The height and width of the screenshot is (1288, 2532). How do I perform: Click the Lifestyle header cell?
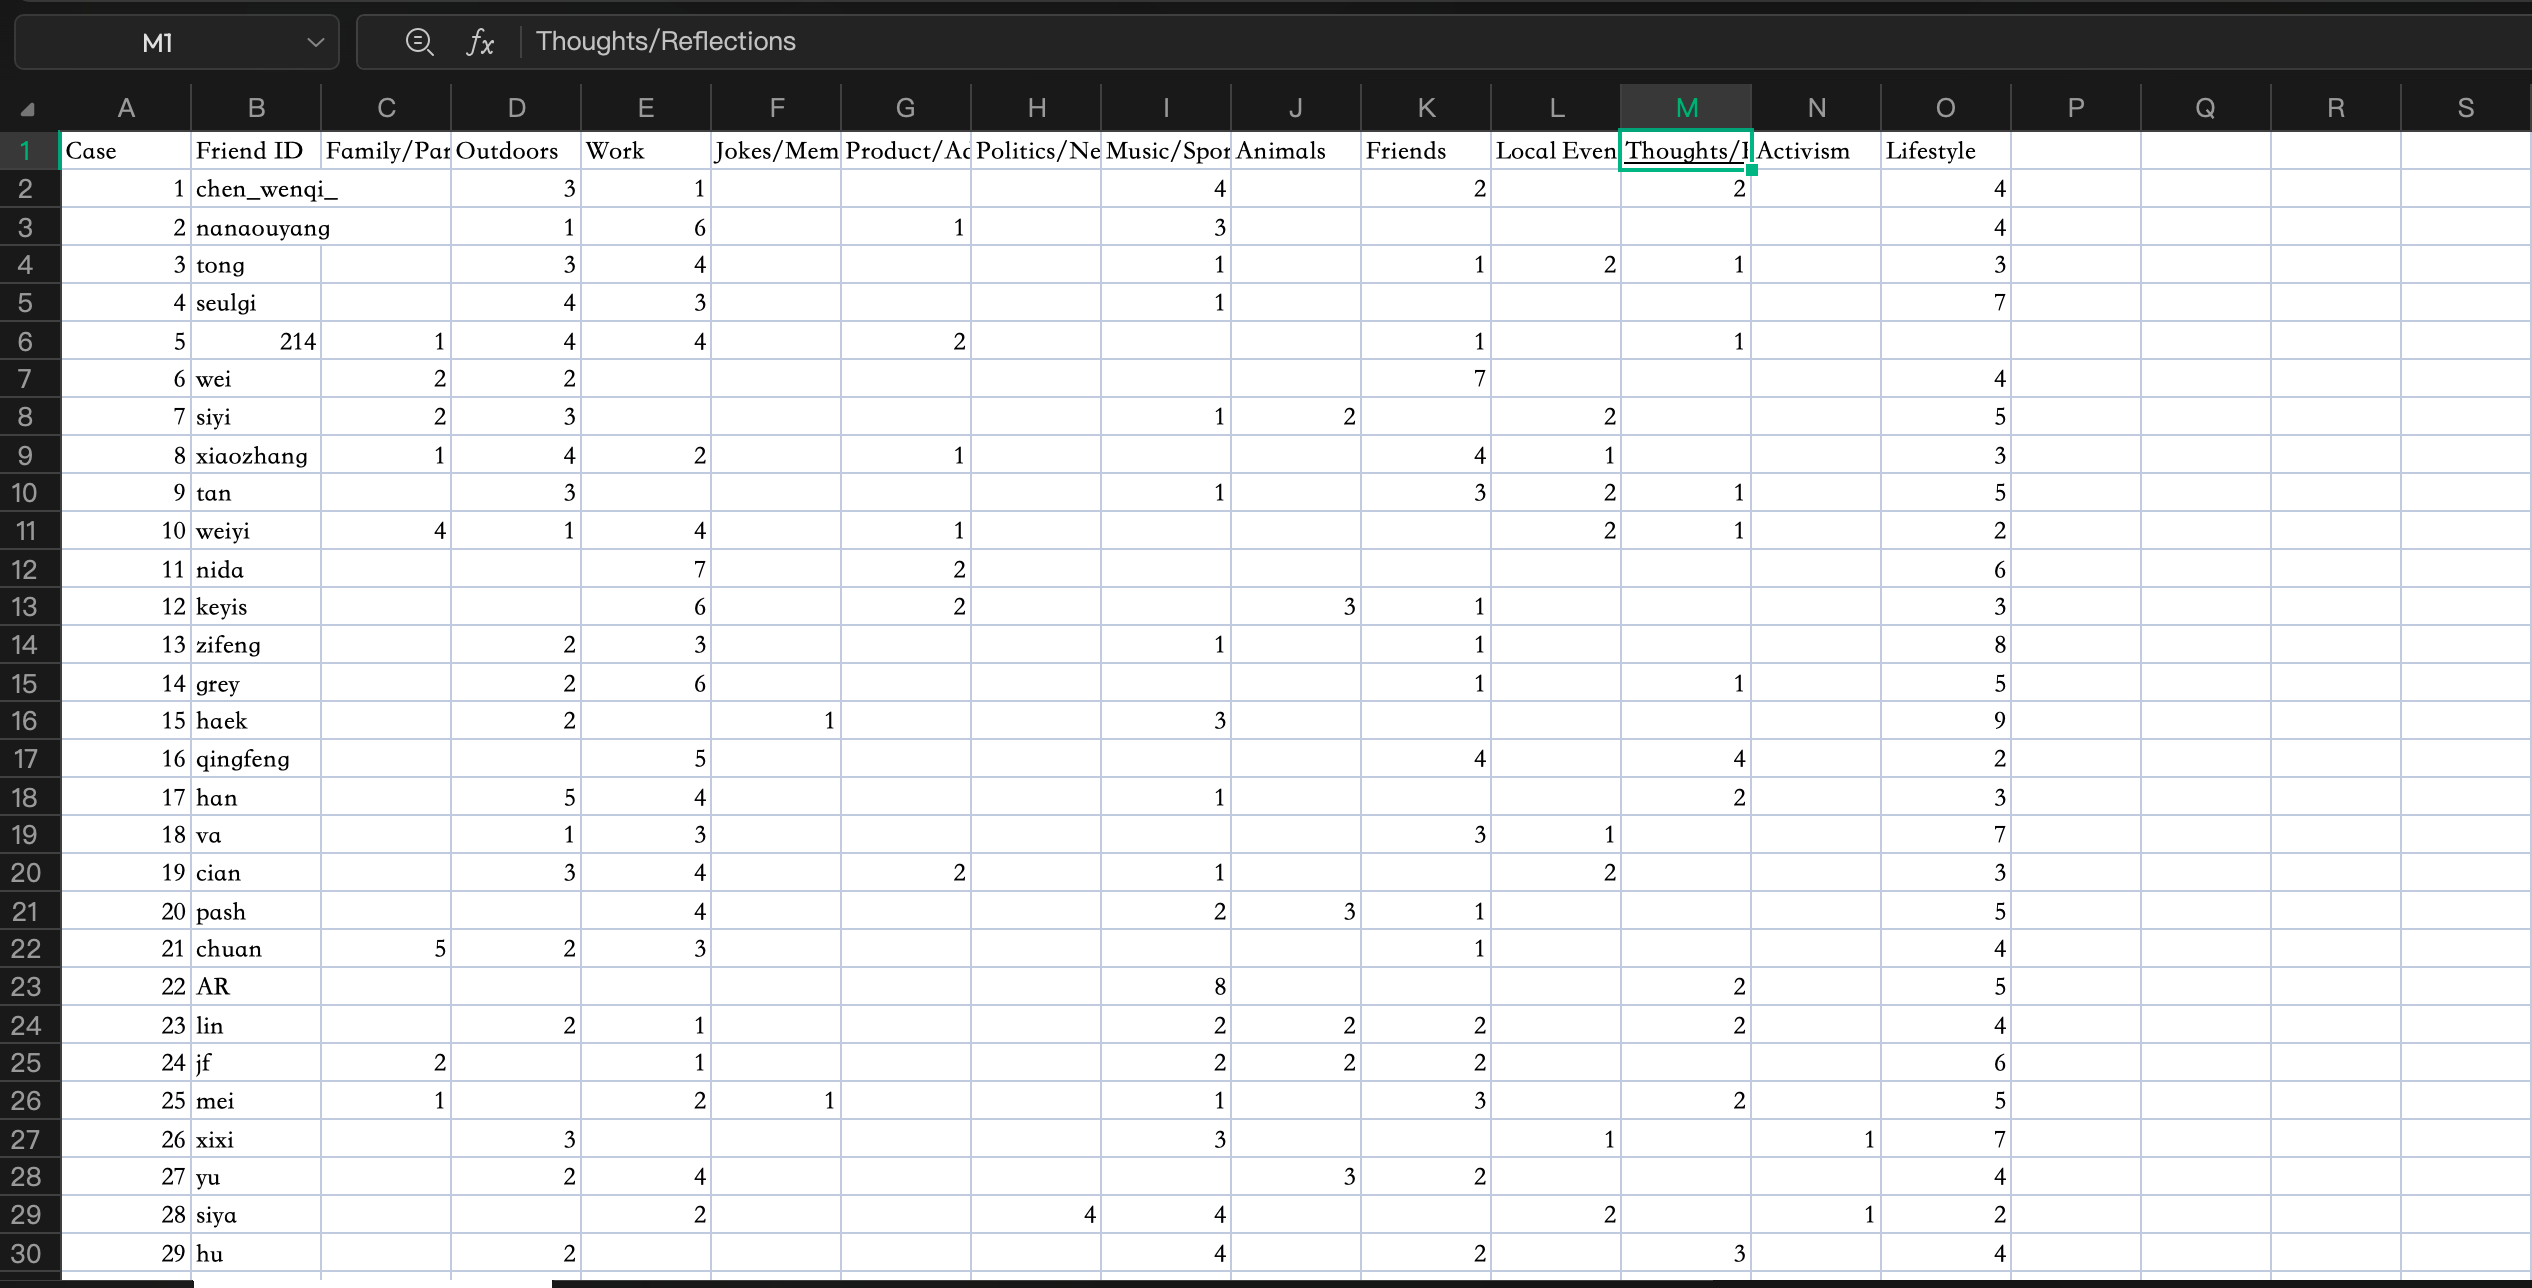[1945, 151]
